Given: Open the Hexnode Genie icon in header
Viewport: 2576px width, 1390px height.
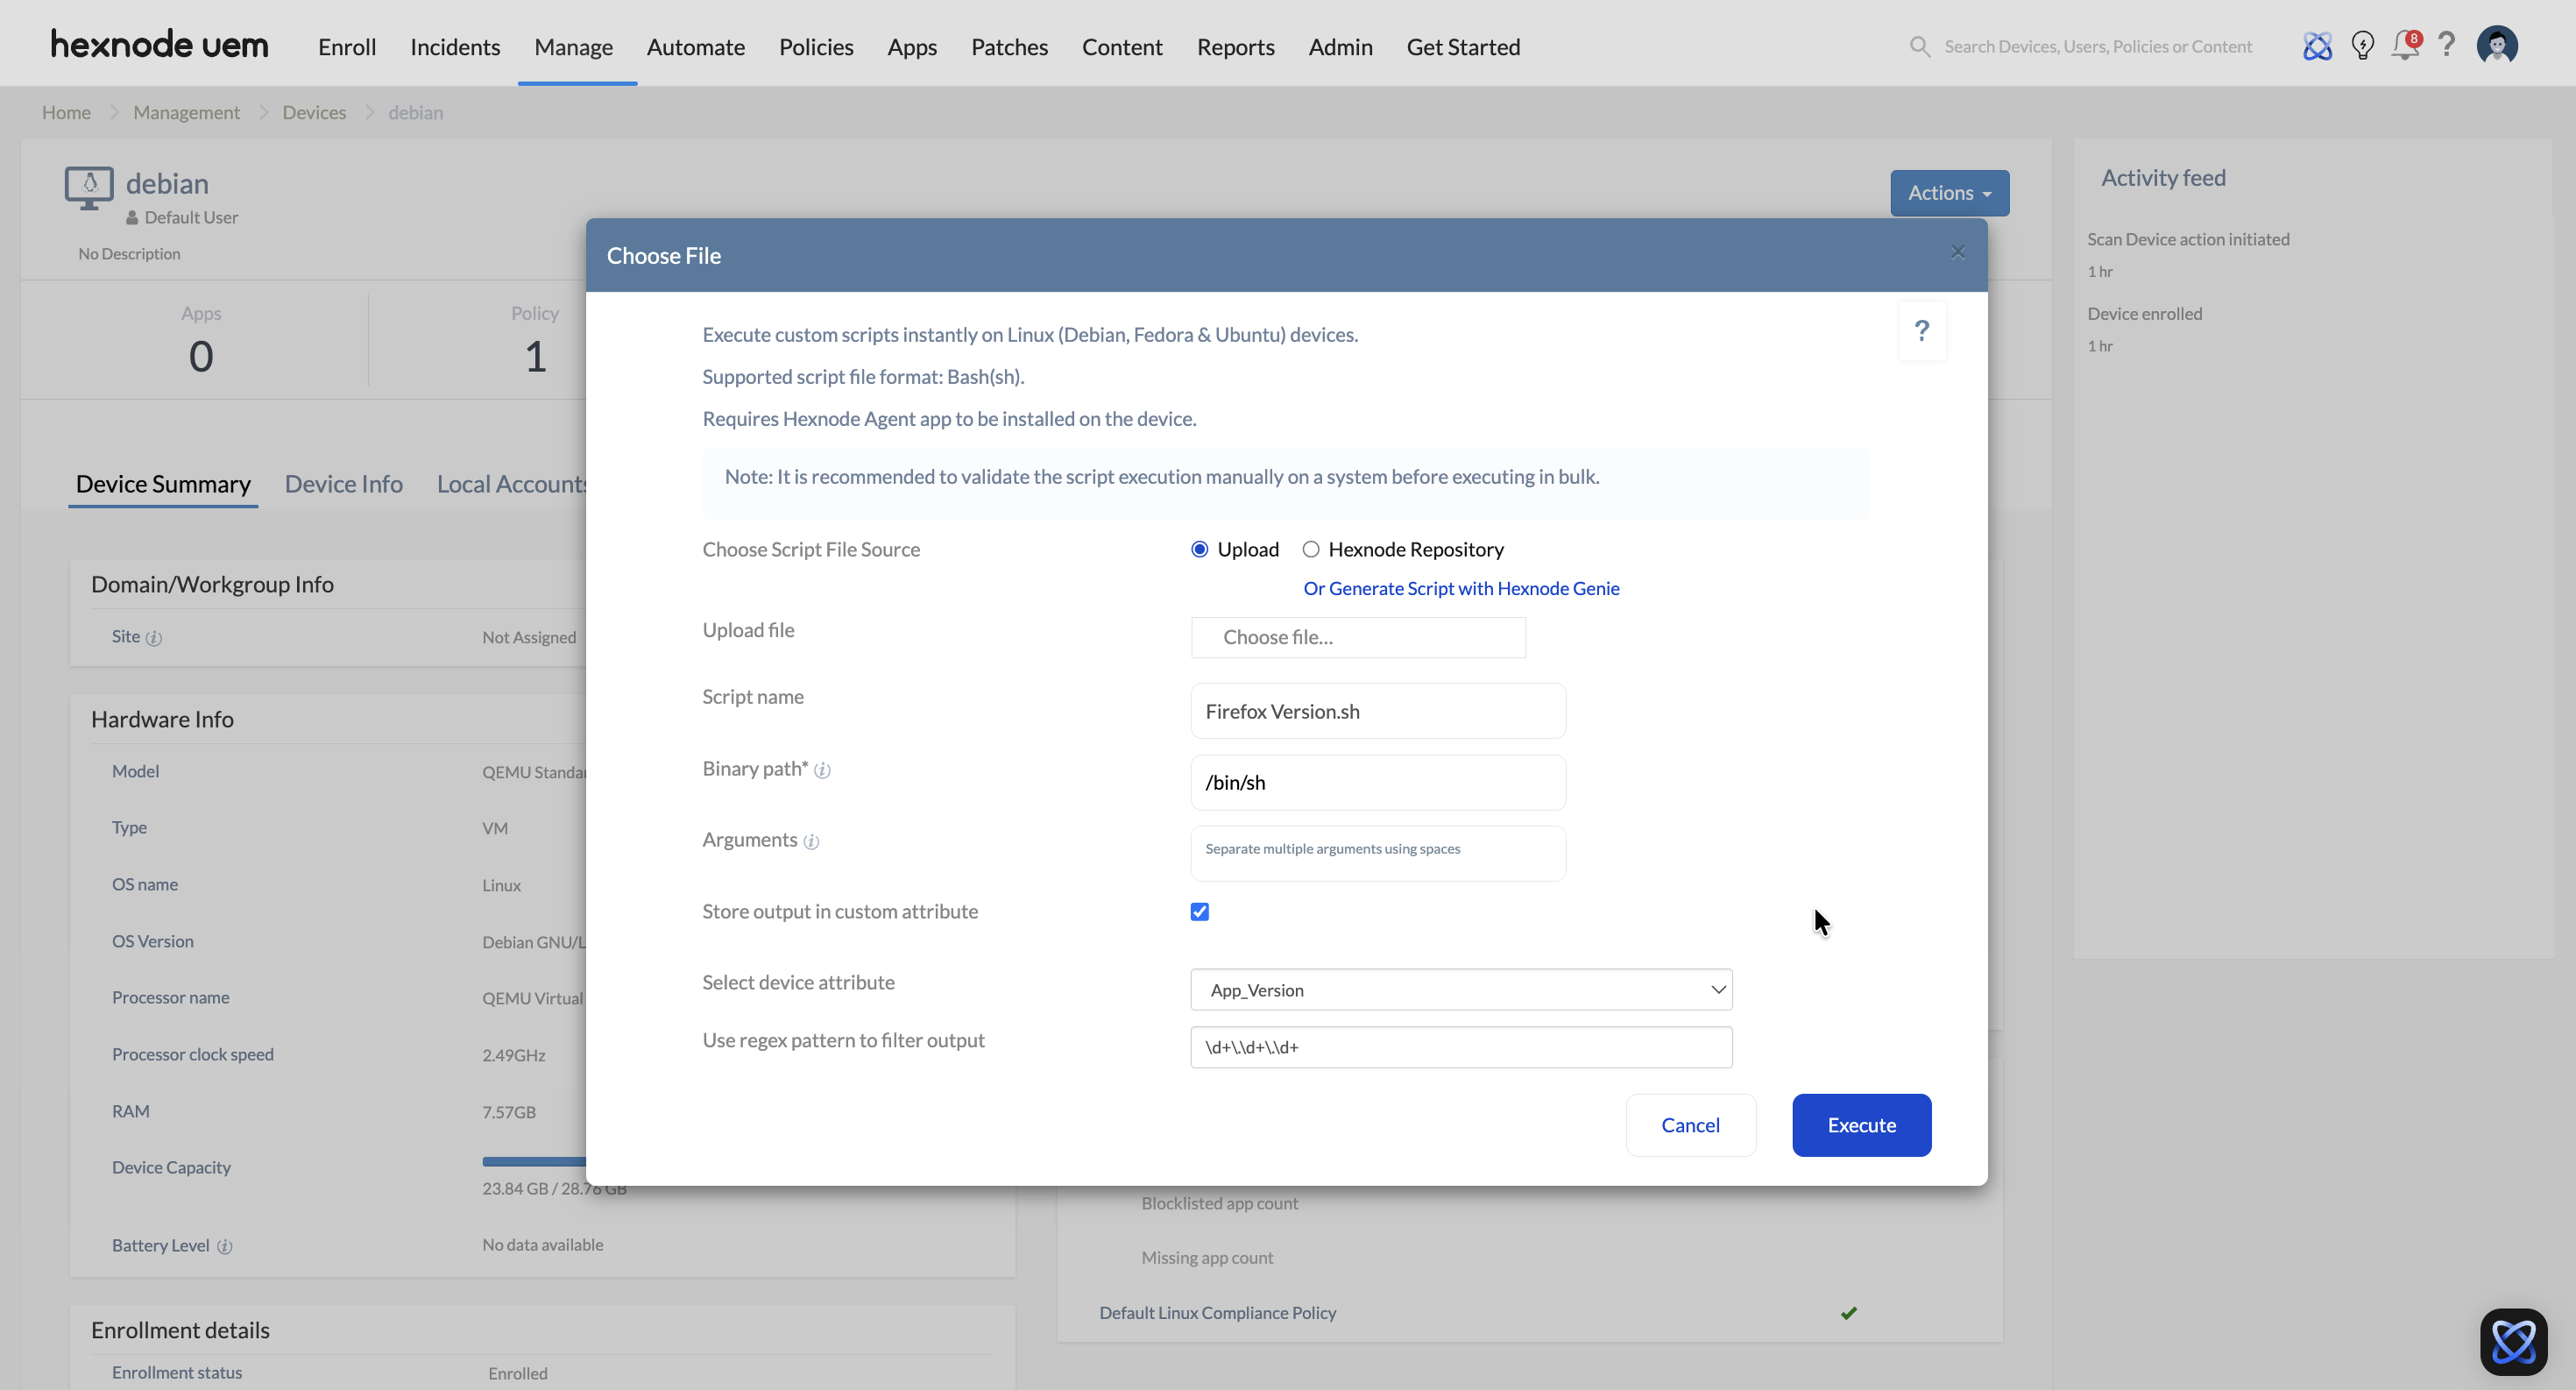Looking at the screenshot, I should tap(2317, 46).
